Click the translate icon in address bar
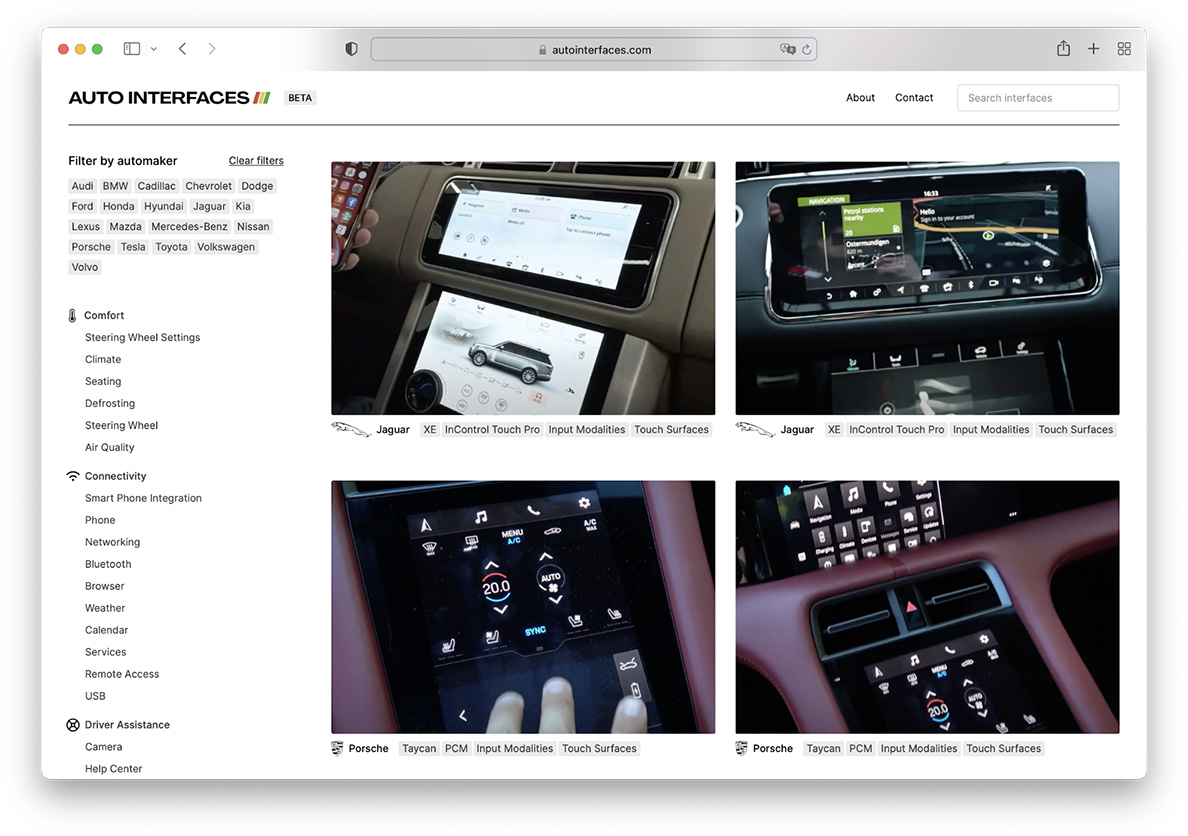Viewport: 1188px width, 836px height. (788, 49)
